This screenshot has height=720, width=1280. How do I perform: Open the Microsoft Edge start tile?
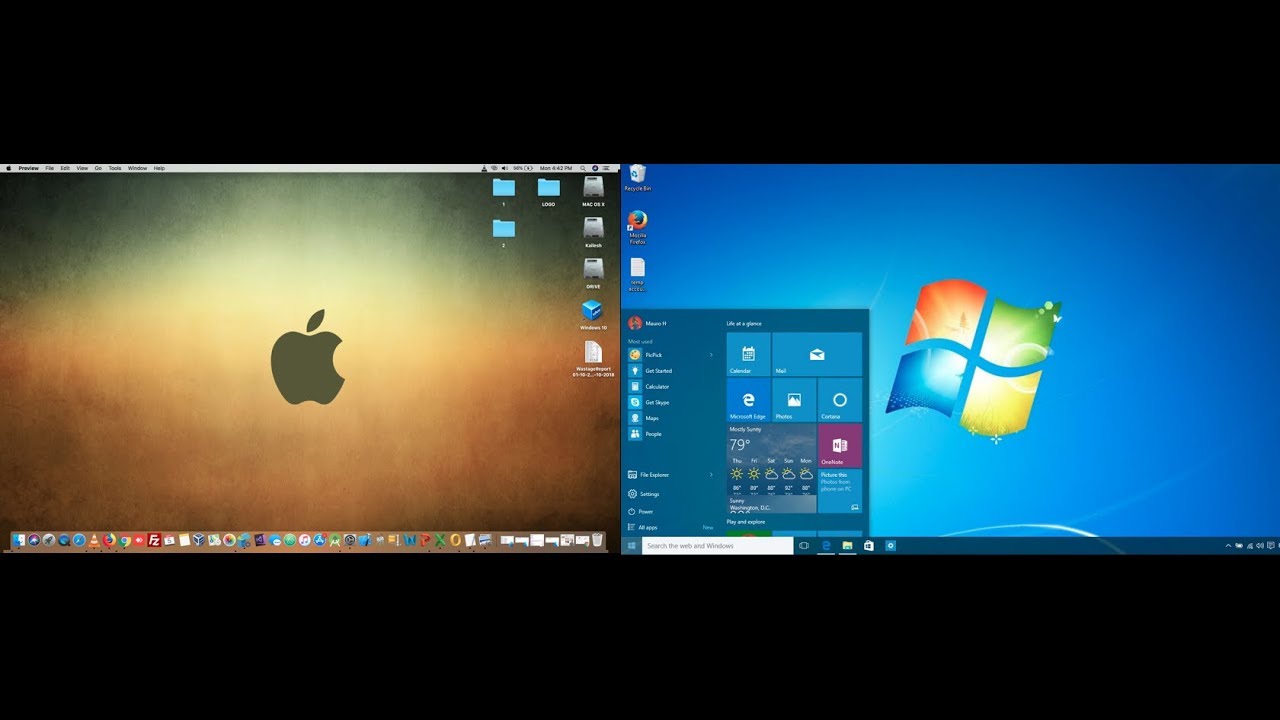748,400
